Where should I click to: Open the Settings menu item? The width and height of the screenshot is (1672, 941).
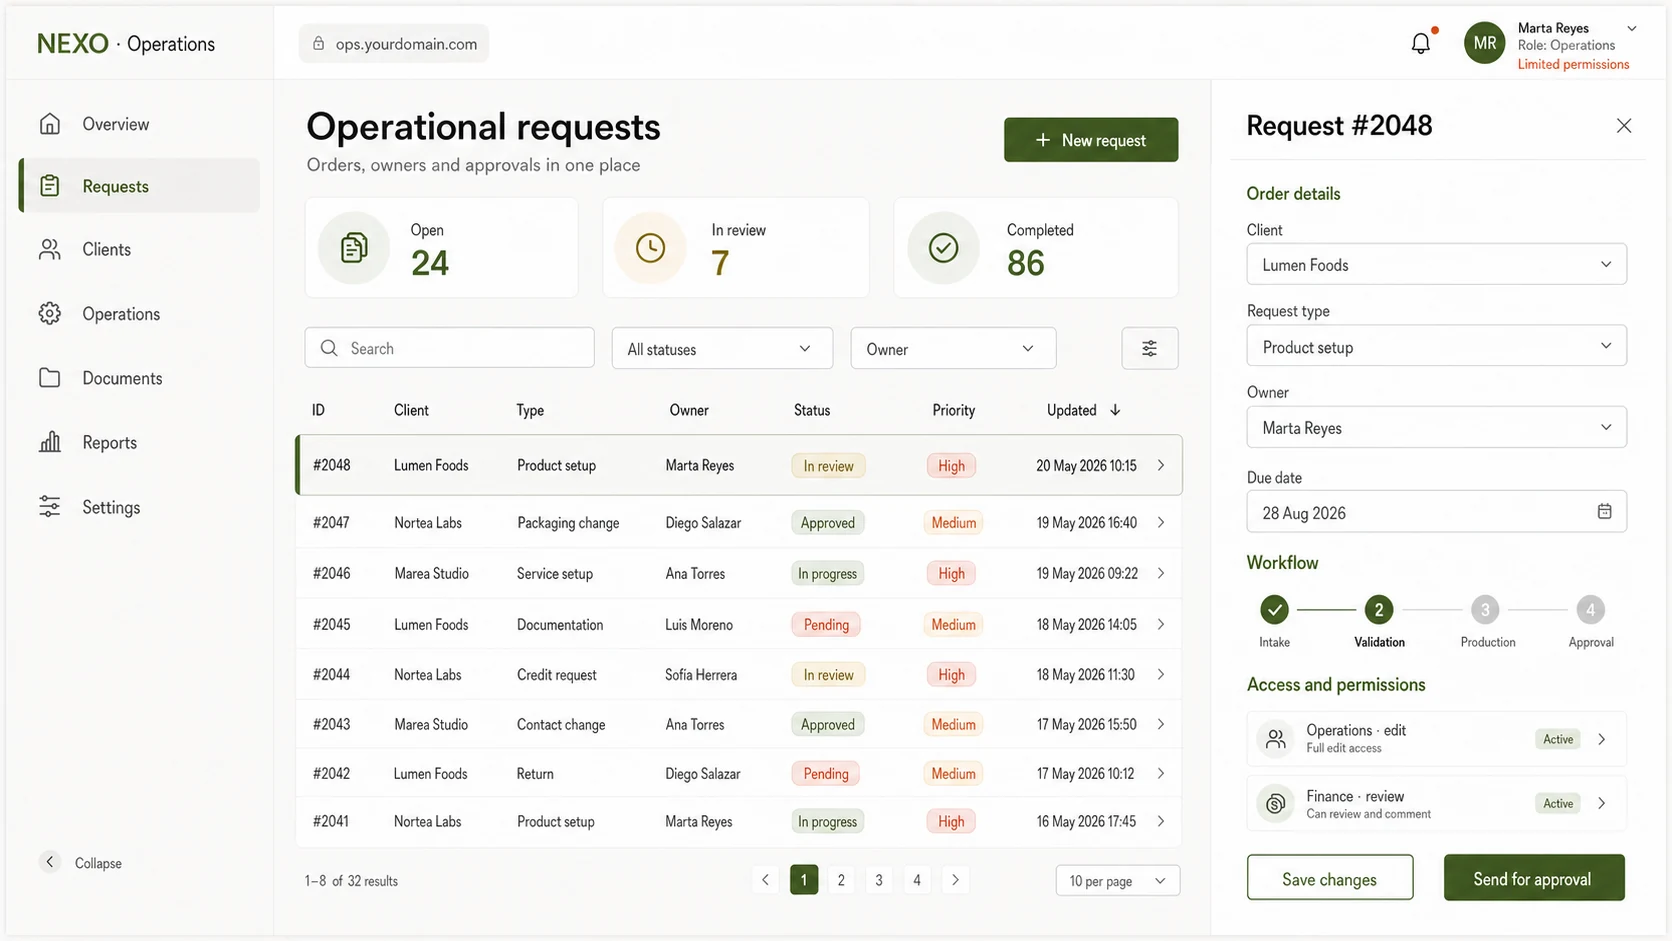pos(139,507)
